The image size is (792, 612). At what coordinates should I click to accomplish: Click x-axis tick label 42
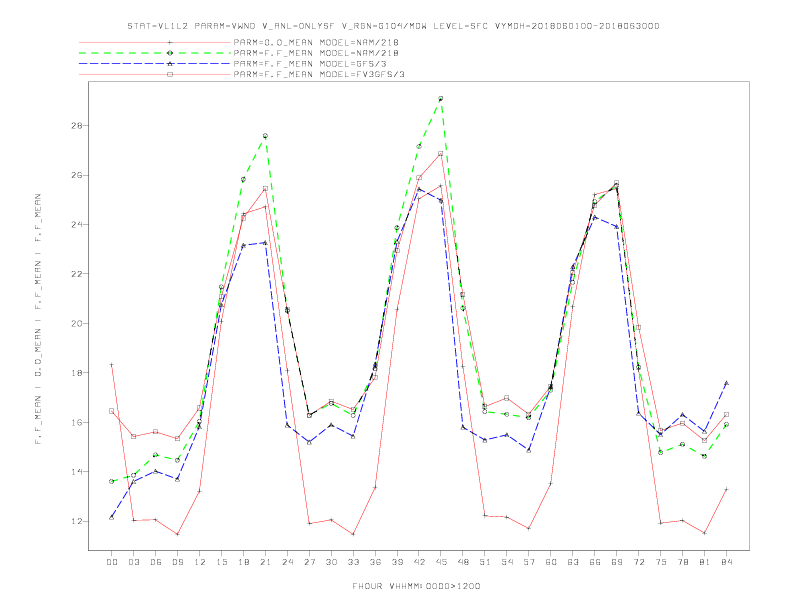point(419,562)
